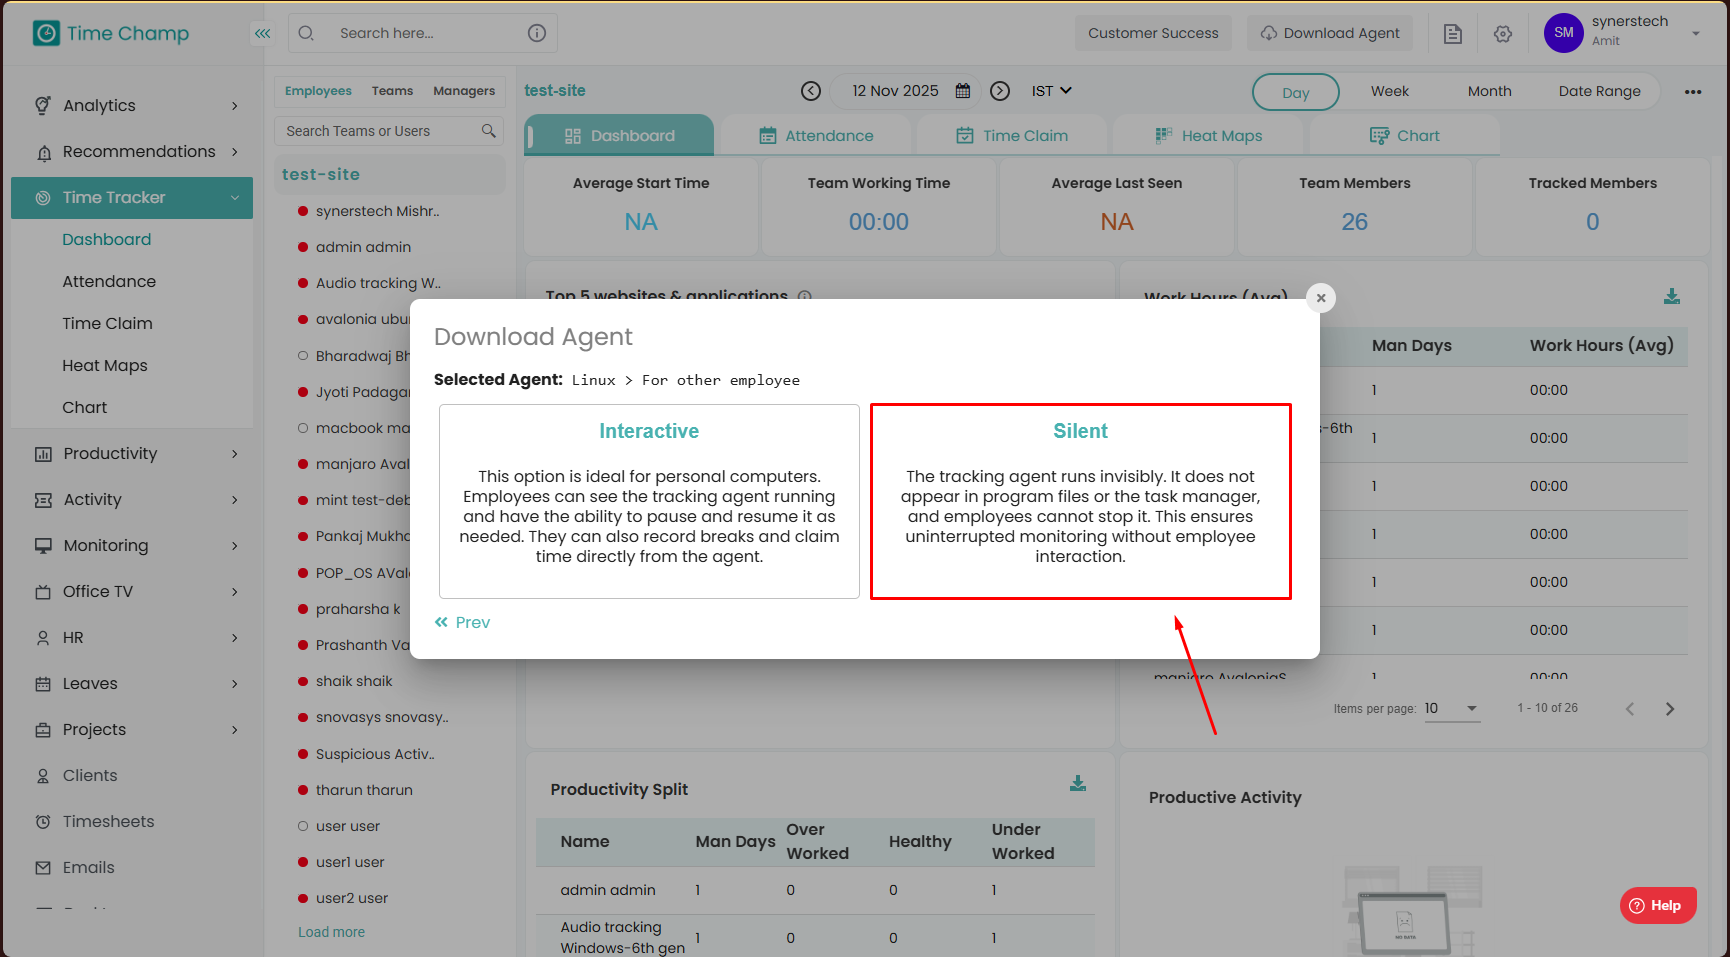The width and height of the screenshot is (1730, 957).
Task: Close the Download Agent dialog
Action: click(x=1321, y=298)
